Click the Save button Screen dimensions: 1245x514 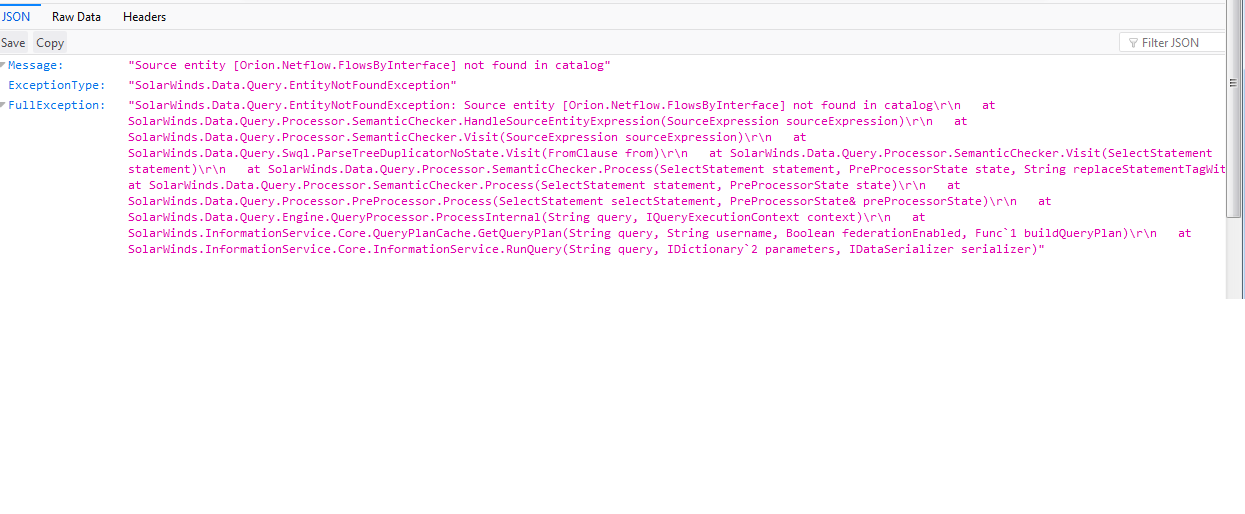(13, 43)
